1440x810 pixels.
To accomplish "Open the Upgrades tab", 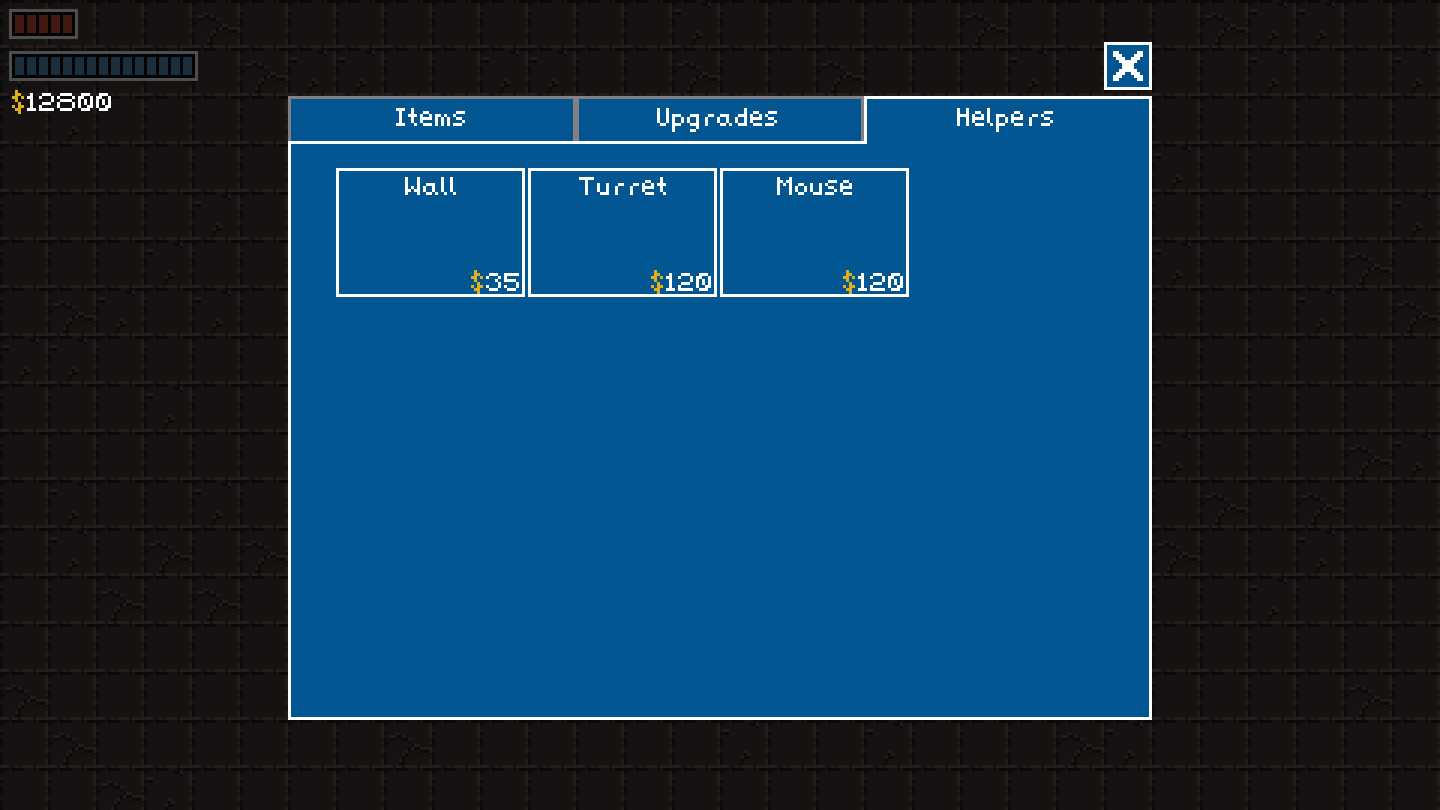I will click(x=720, y=119).
